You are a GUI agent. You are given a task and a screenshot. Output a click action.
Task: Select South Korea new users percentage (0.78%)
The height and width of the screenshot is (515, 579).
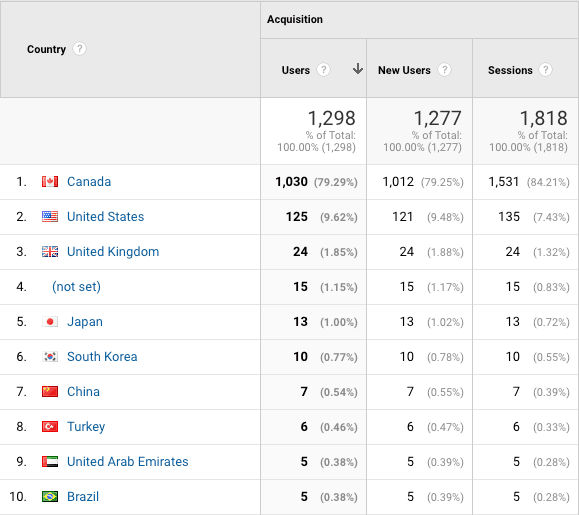pos(445,357)
